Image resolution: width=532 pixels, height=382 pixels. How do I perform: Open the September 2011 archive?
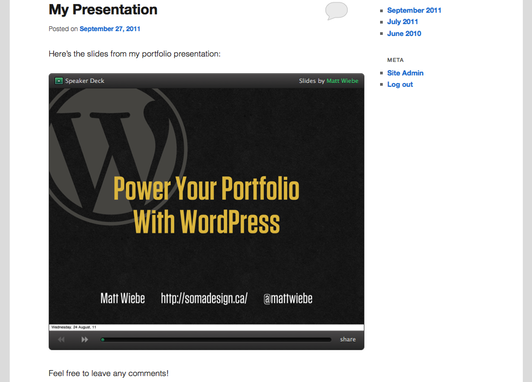(414, 10)
